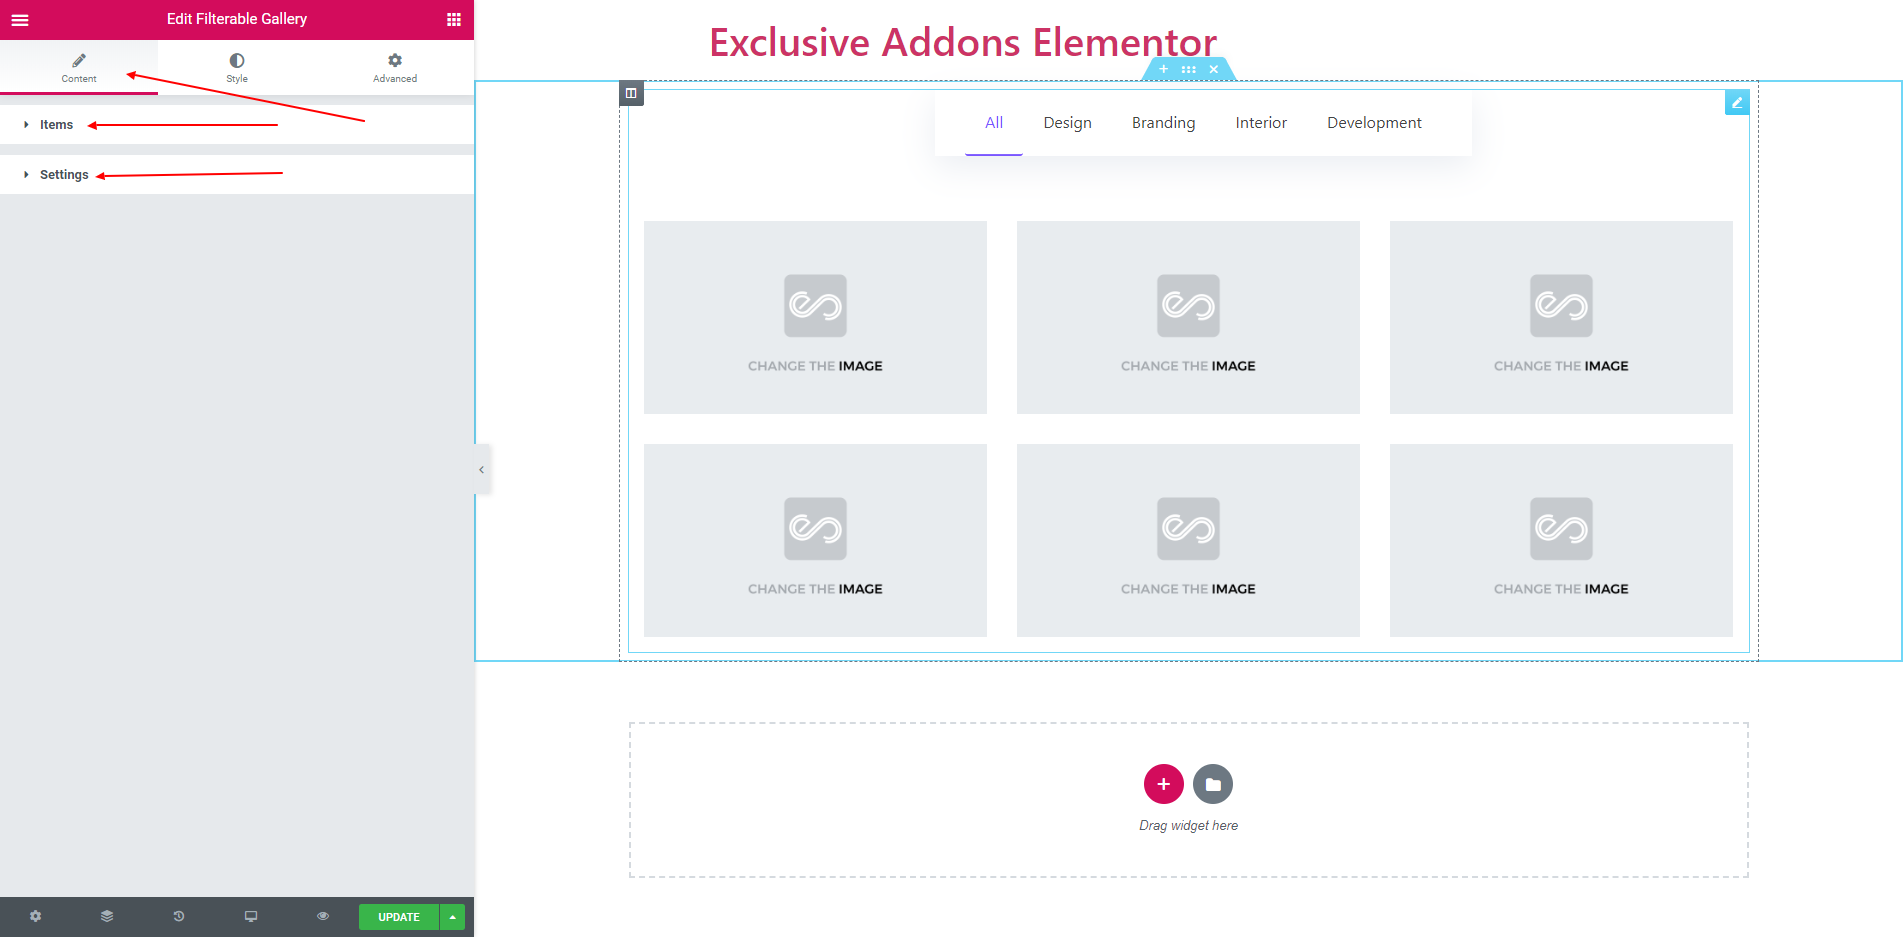This screenshot has height=937, width=1903.
Task: Click the bottom-right gallery placeholder image
Action: pos(1561,540)
